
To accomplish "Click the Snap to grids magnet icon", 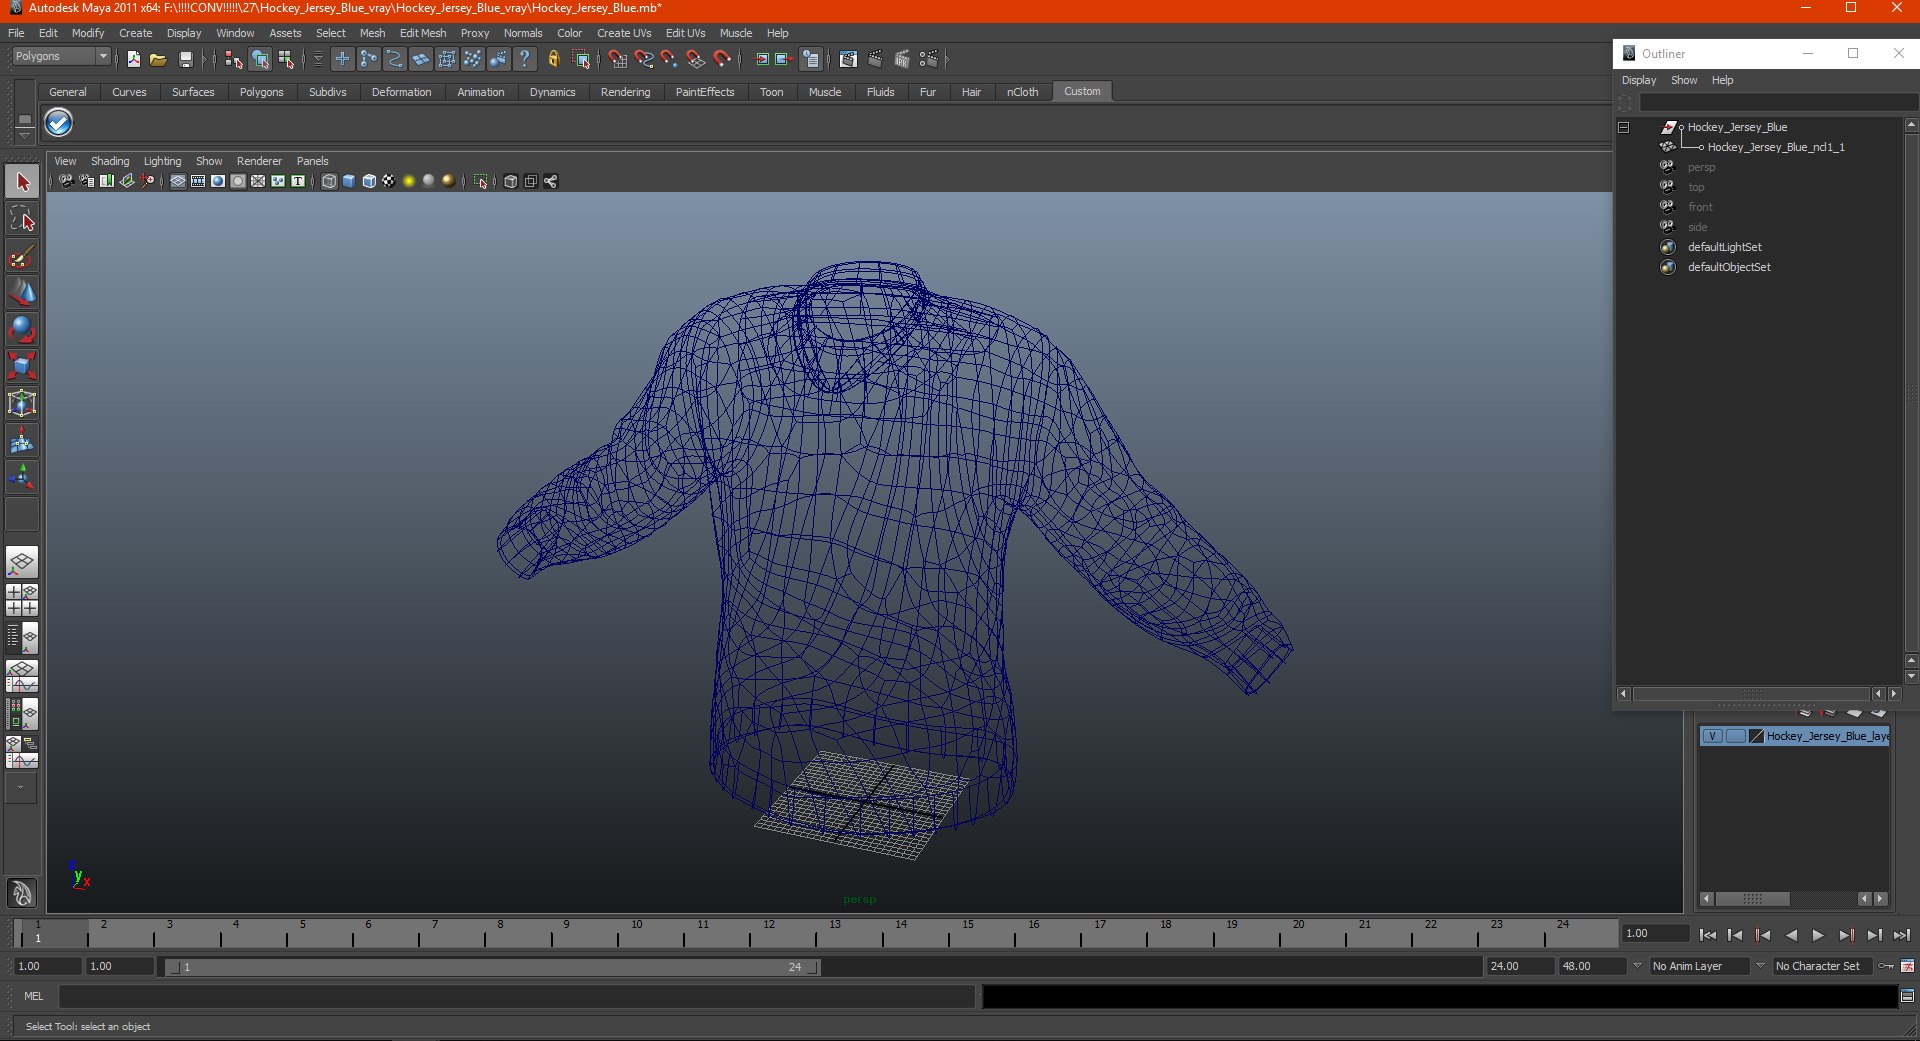I will [618, 60].
